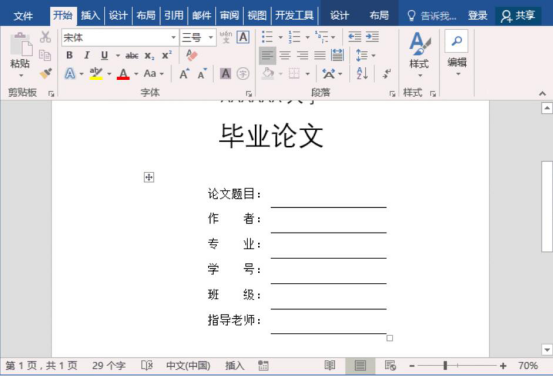This screenshot has height=376, width=554.
Task: Toggle Underline formatting
Action: [x=104, y=55]
